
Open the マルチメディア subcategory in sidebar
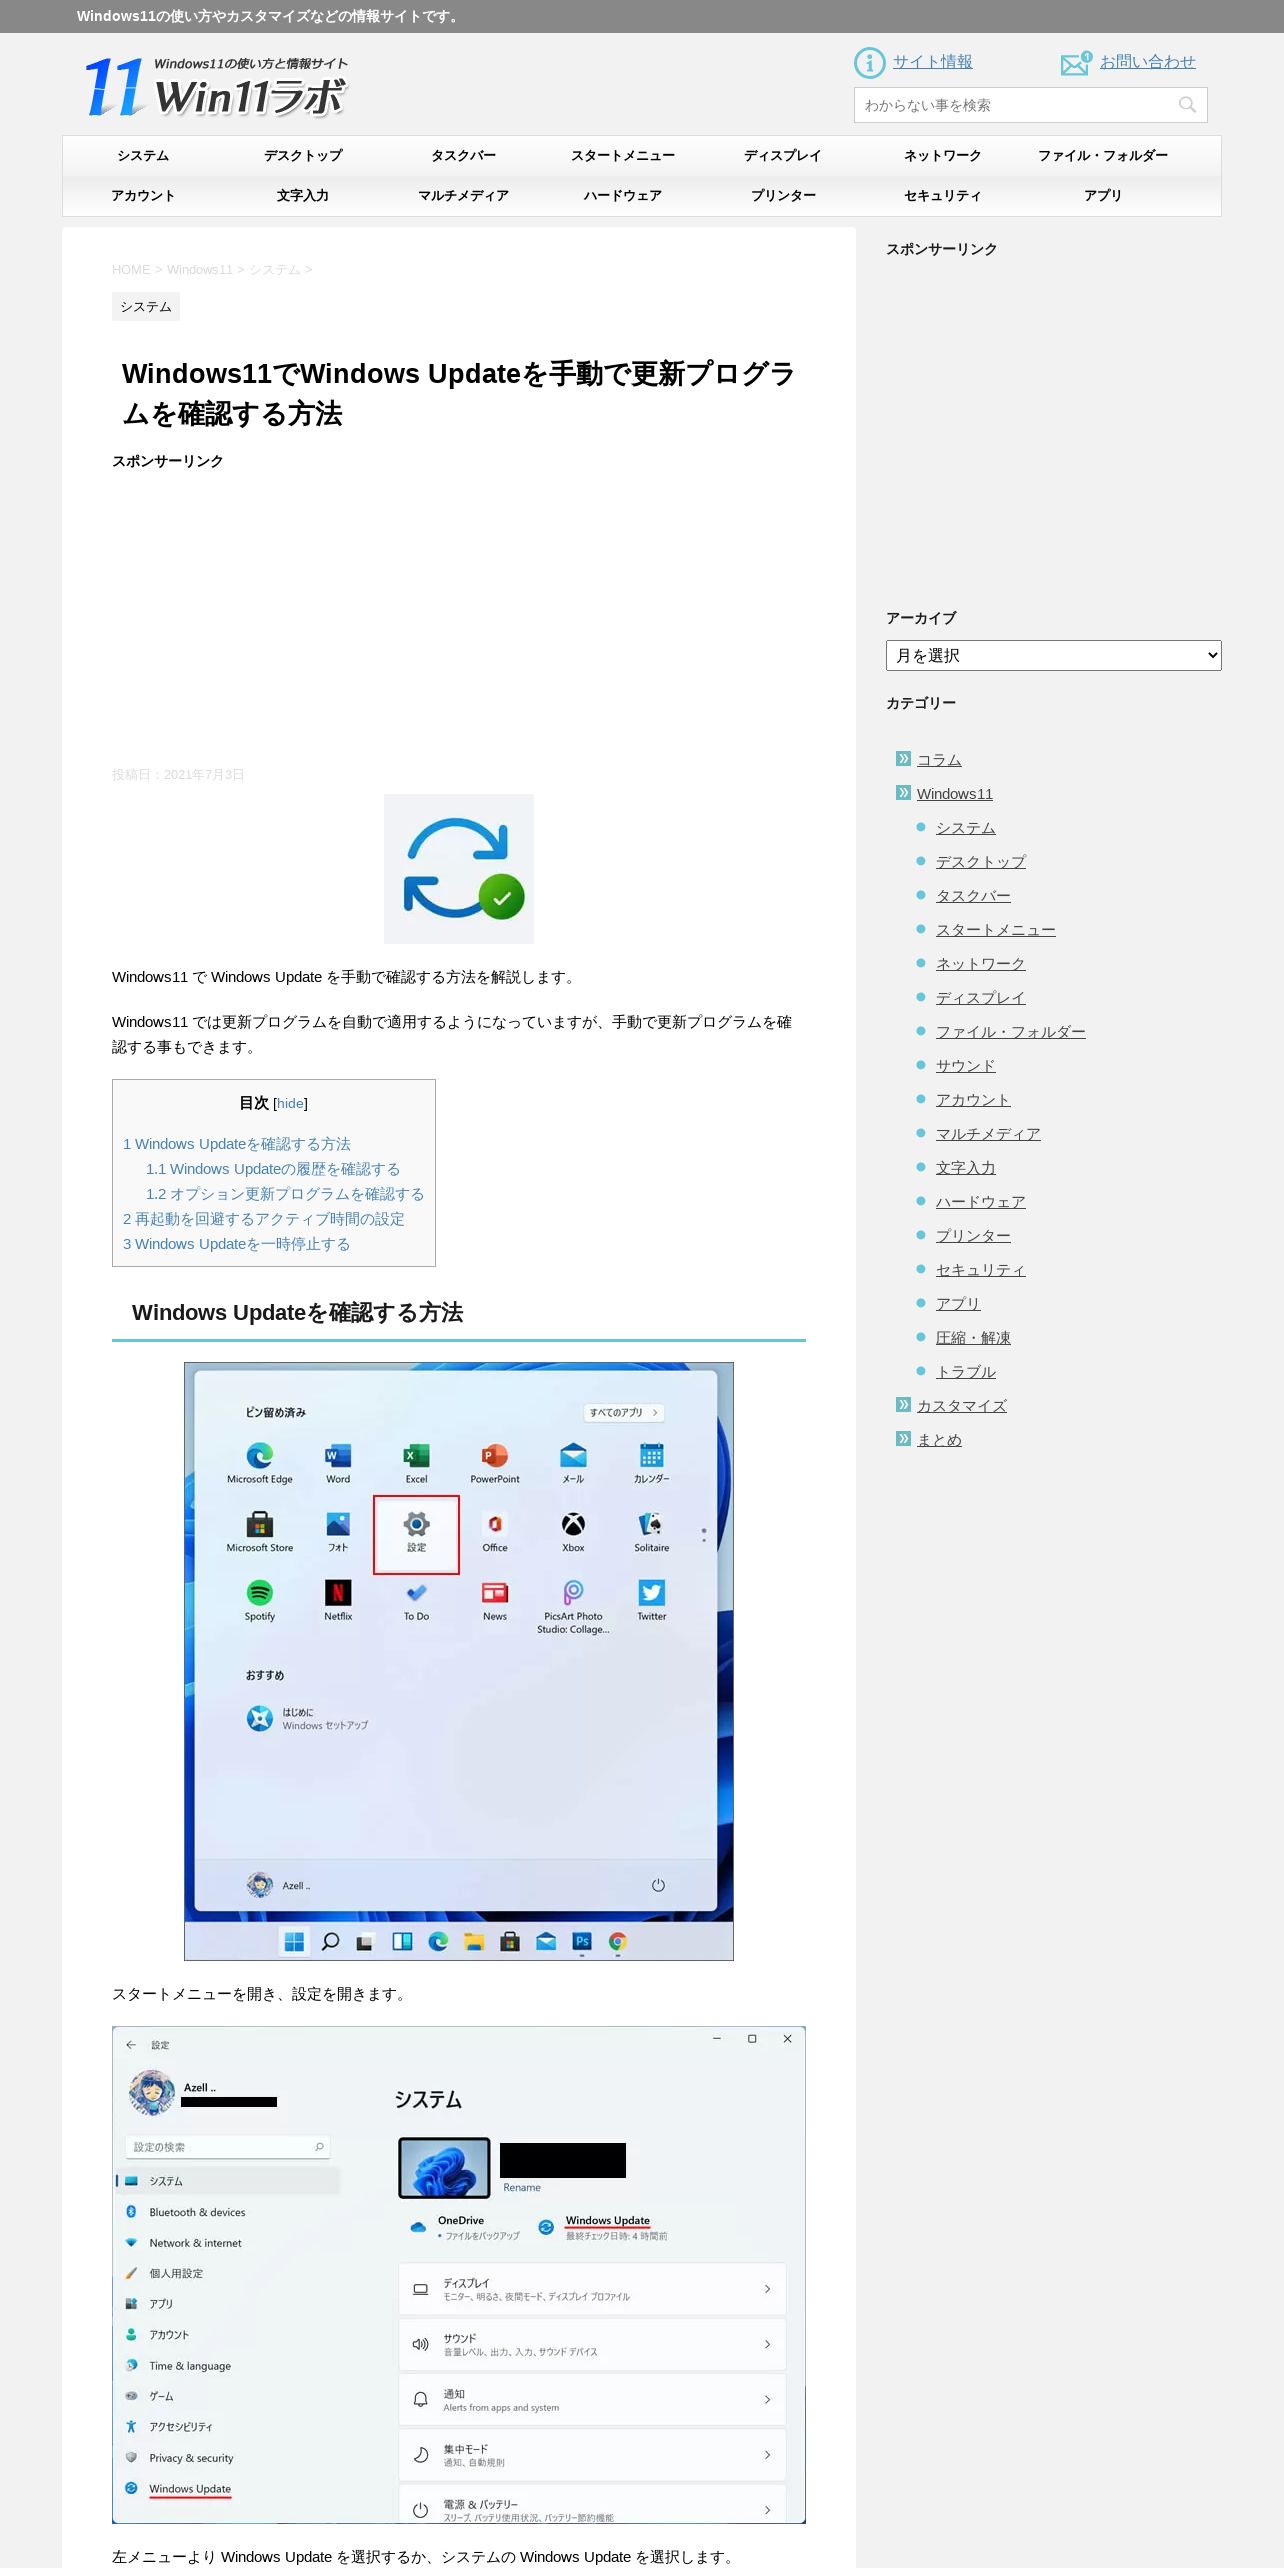click(988, 1134)
